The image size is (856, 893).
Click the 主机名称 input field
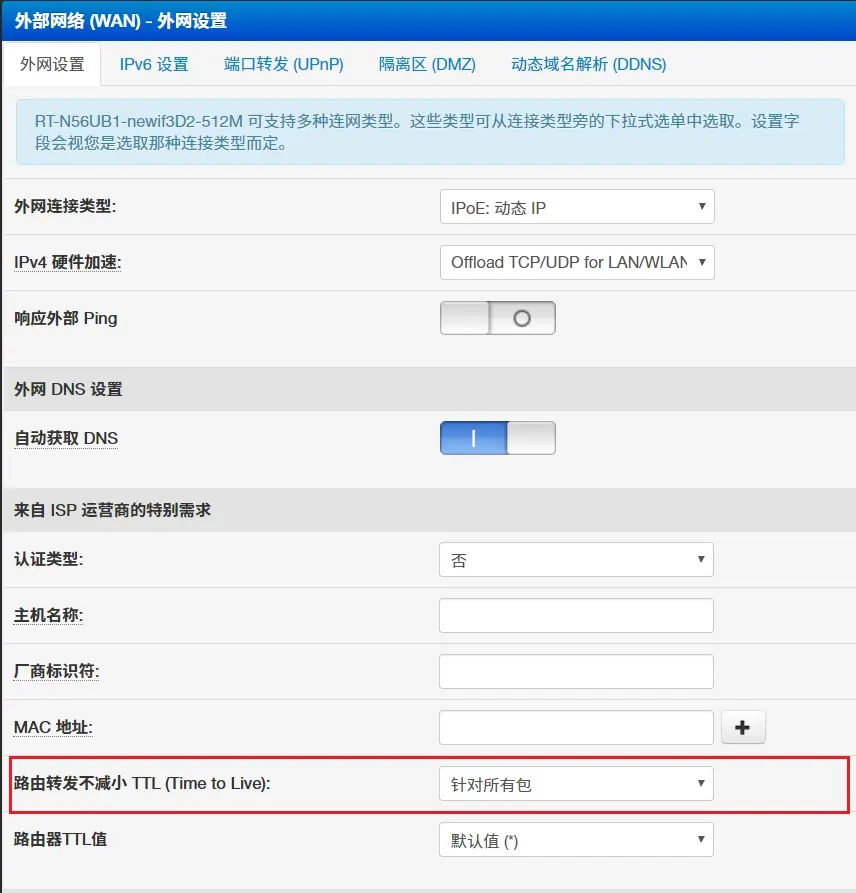(x=576, y=616)
